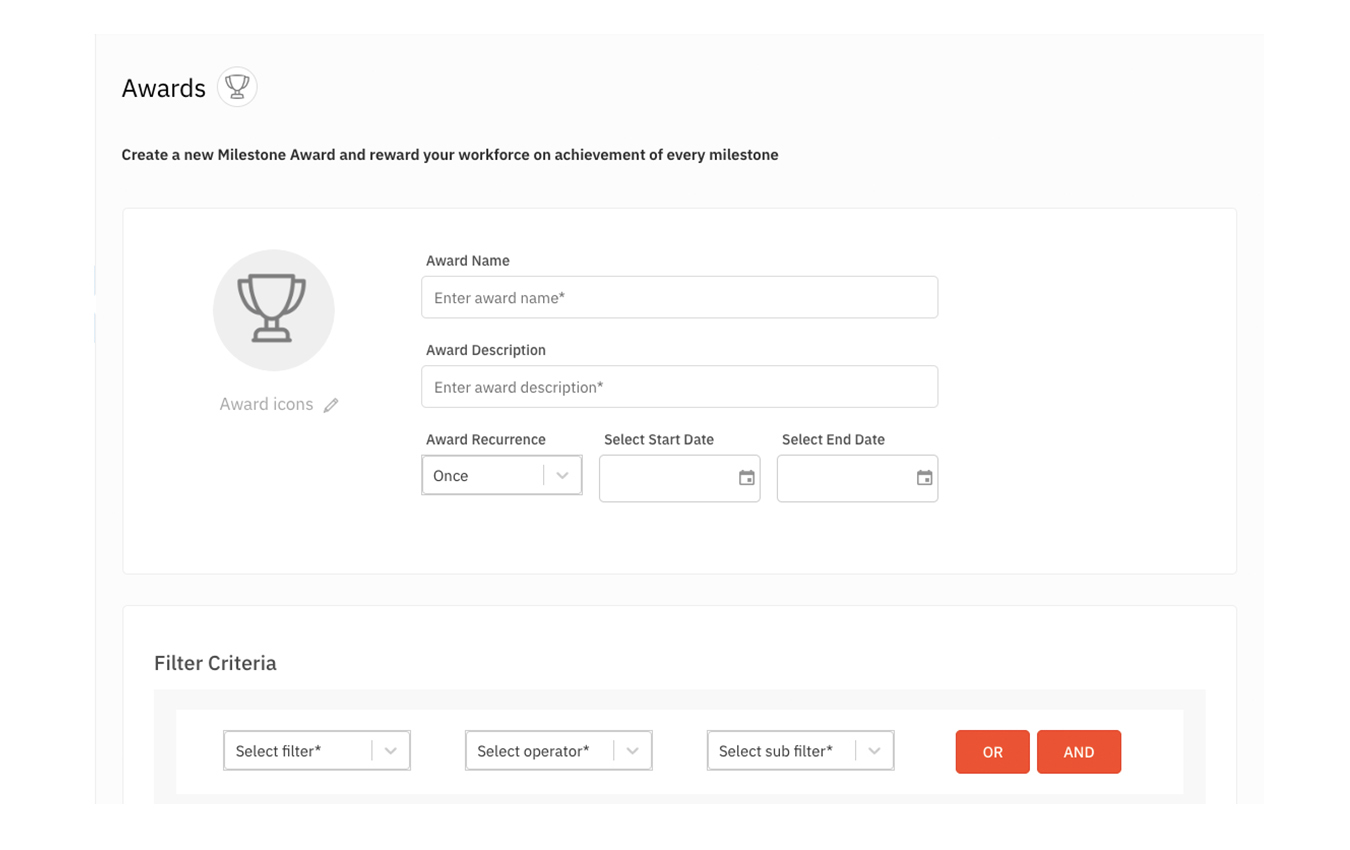Click the Filter Criteria section heading
The image size is (1350, 850).
215,662
